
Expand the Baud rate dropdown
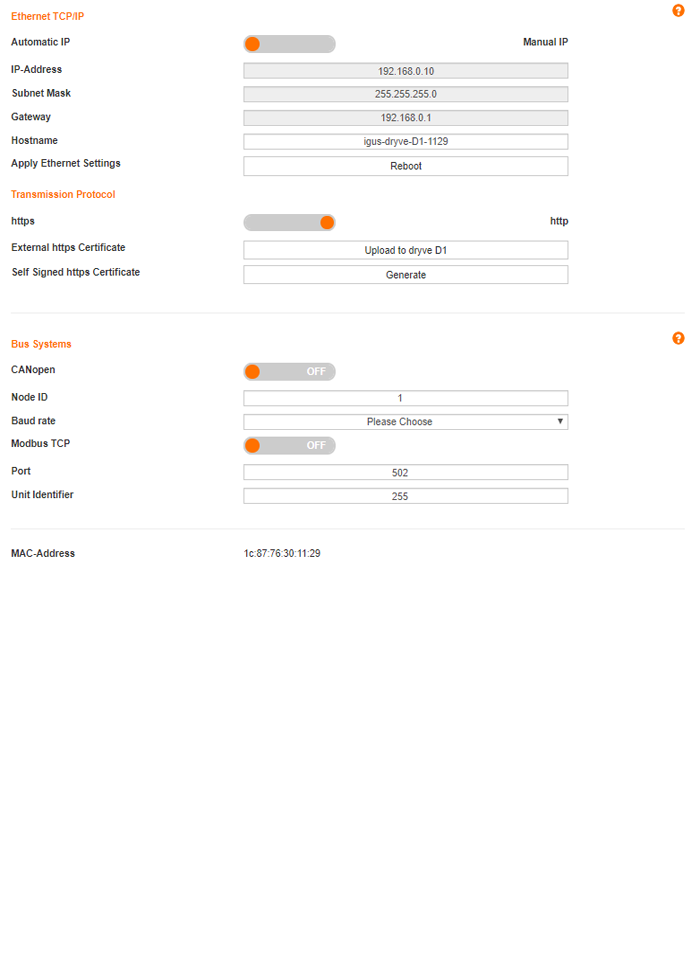405,422
